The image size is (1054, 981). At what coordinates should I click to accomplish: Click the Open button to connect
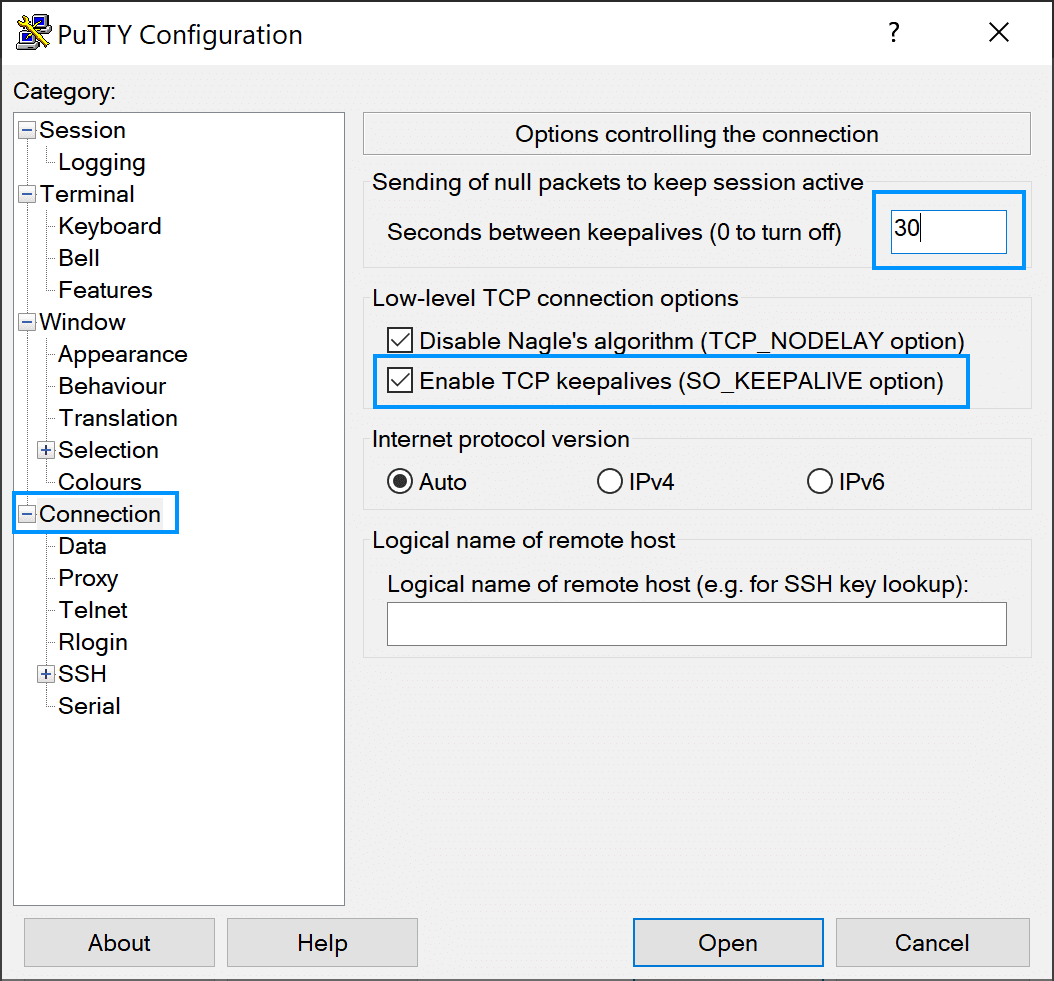coord(727,943)
